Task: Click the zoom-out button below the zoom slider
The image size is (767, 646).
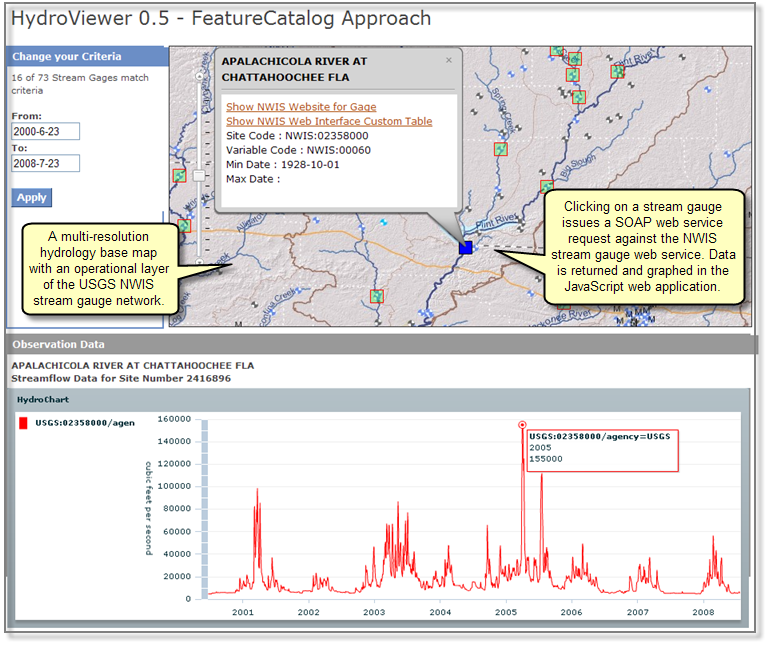Action: pyautogui.click(x=200, y=263)
